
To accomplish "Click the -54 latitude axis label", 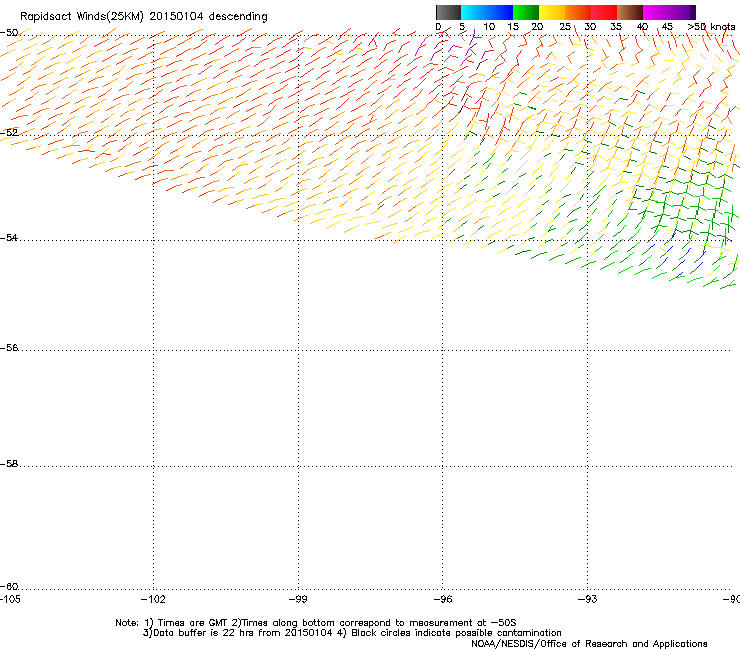I will click(9, 237).
